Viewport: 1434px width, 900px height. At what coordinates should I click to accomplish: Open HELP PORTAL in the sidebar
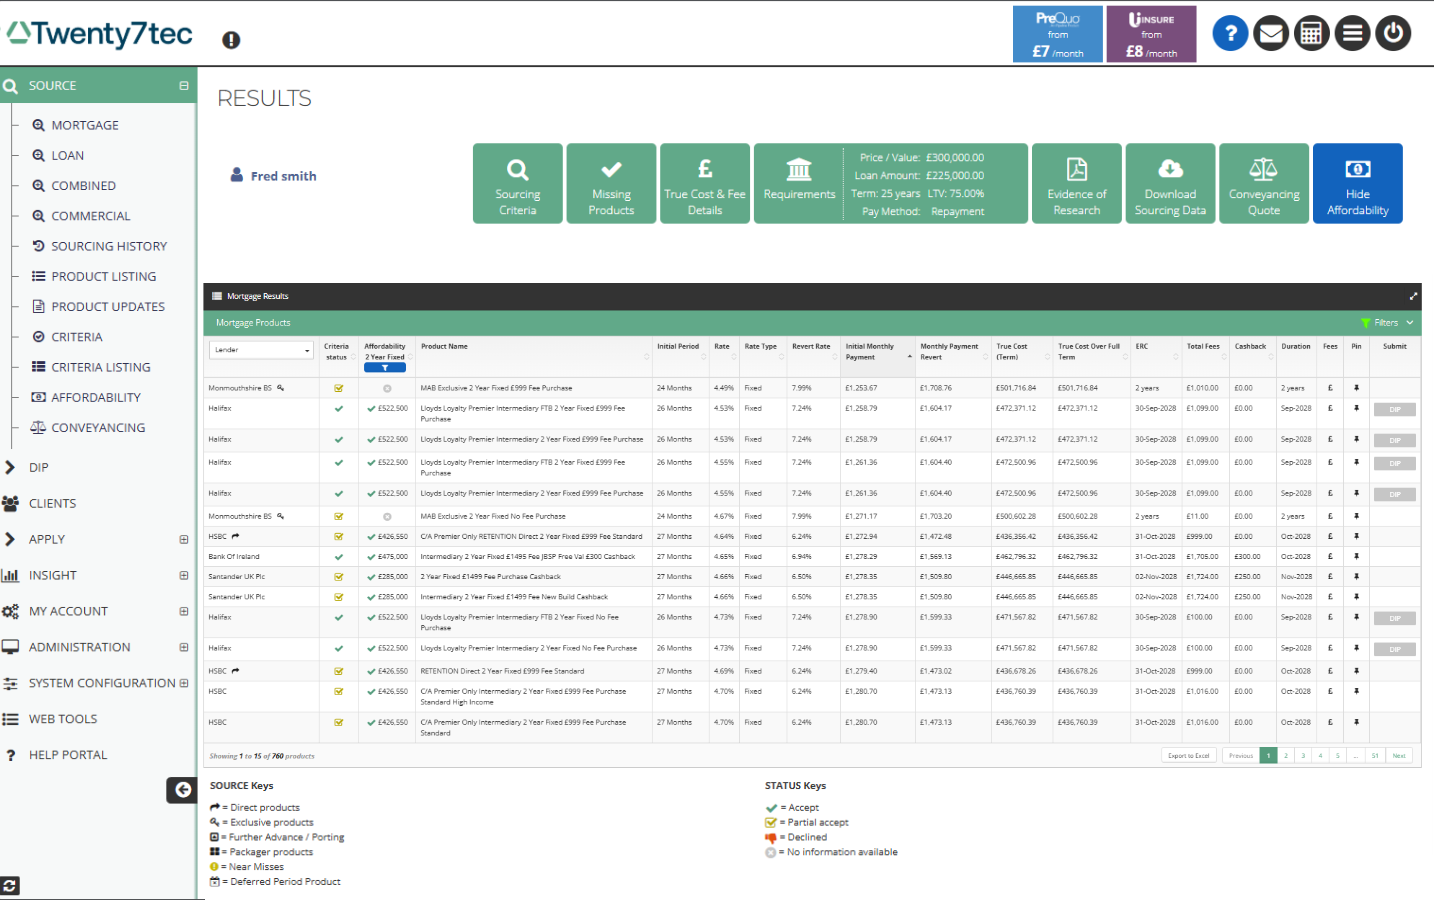[x=68, y=755]
